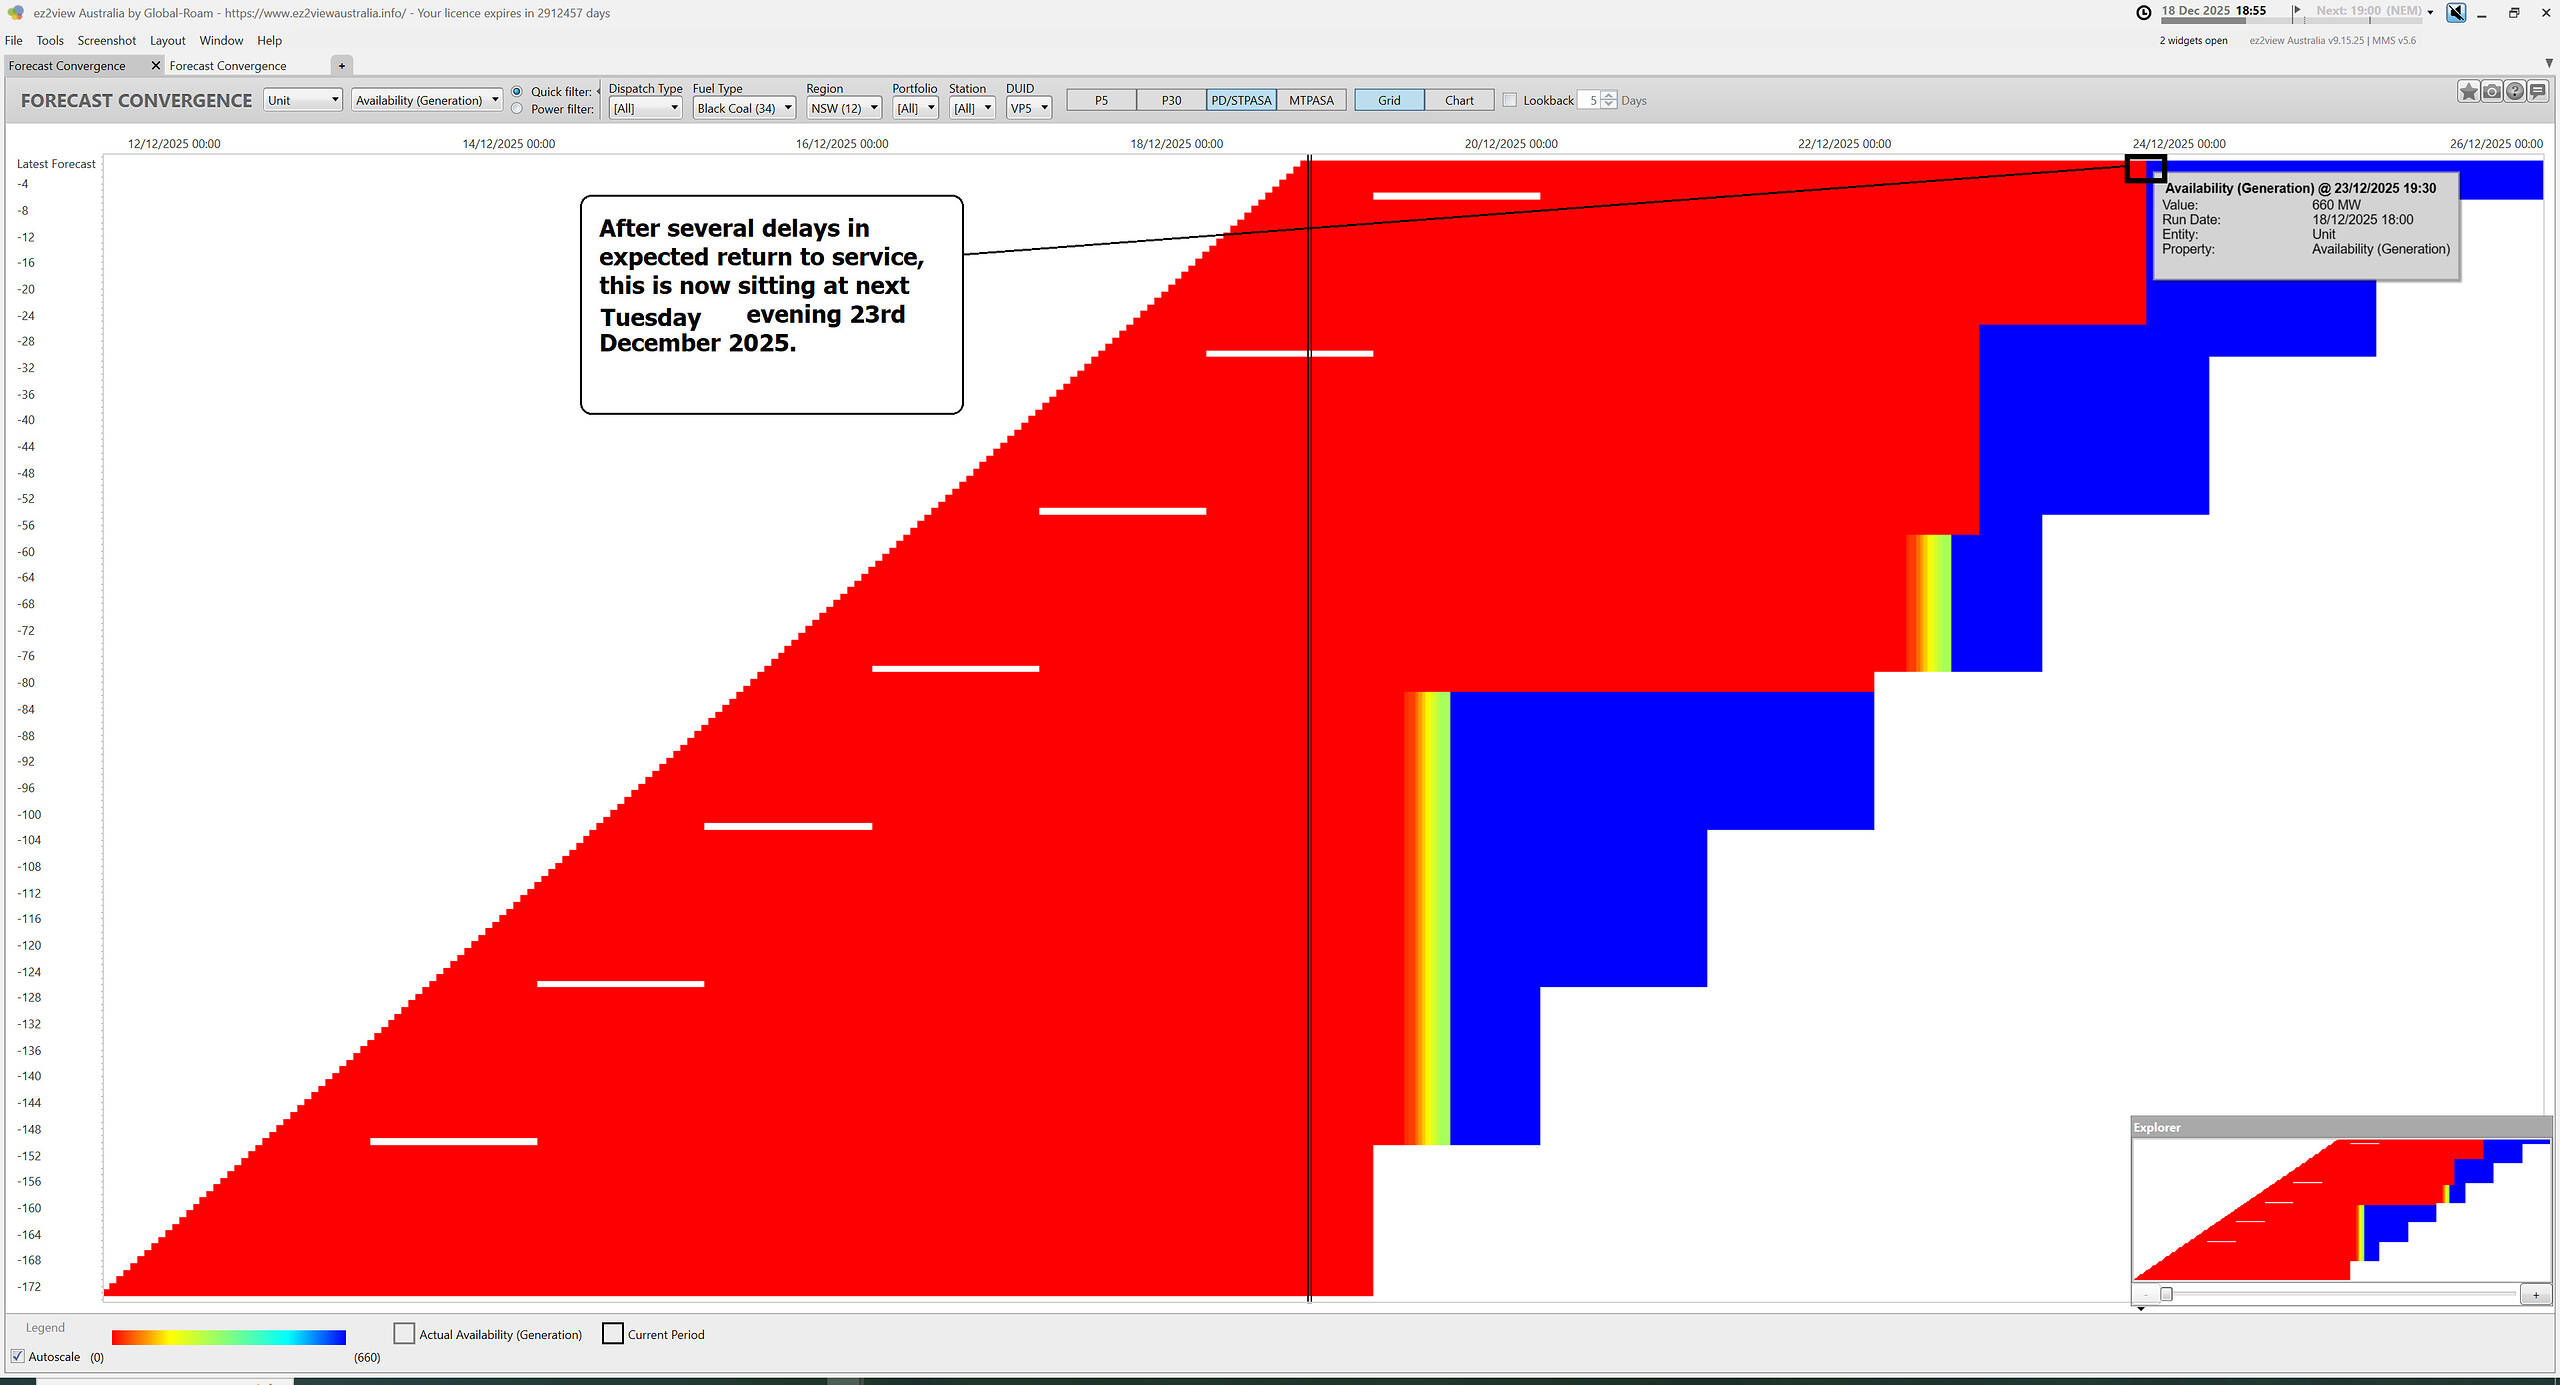Add a new tab with plus icon
The image size is (2560, 1385).
[341, 66]
